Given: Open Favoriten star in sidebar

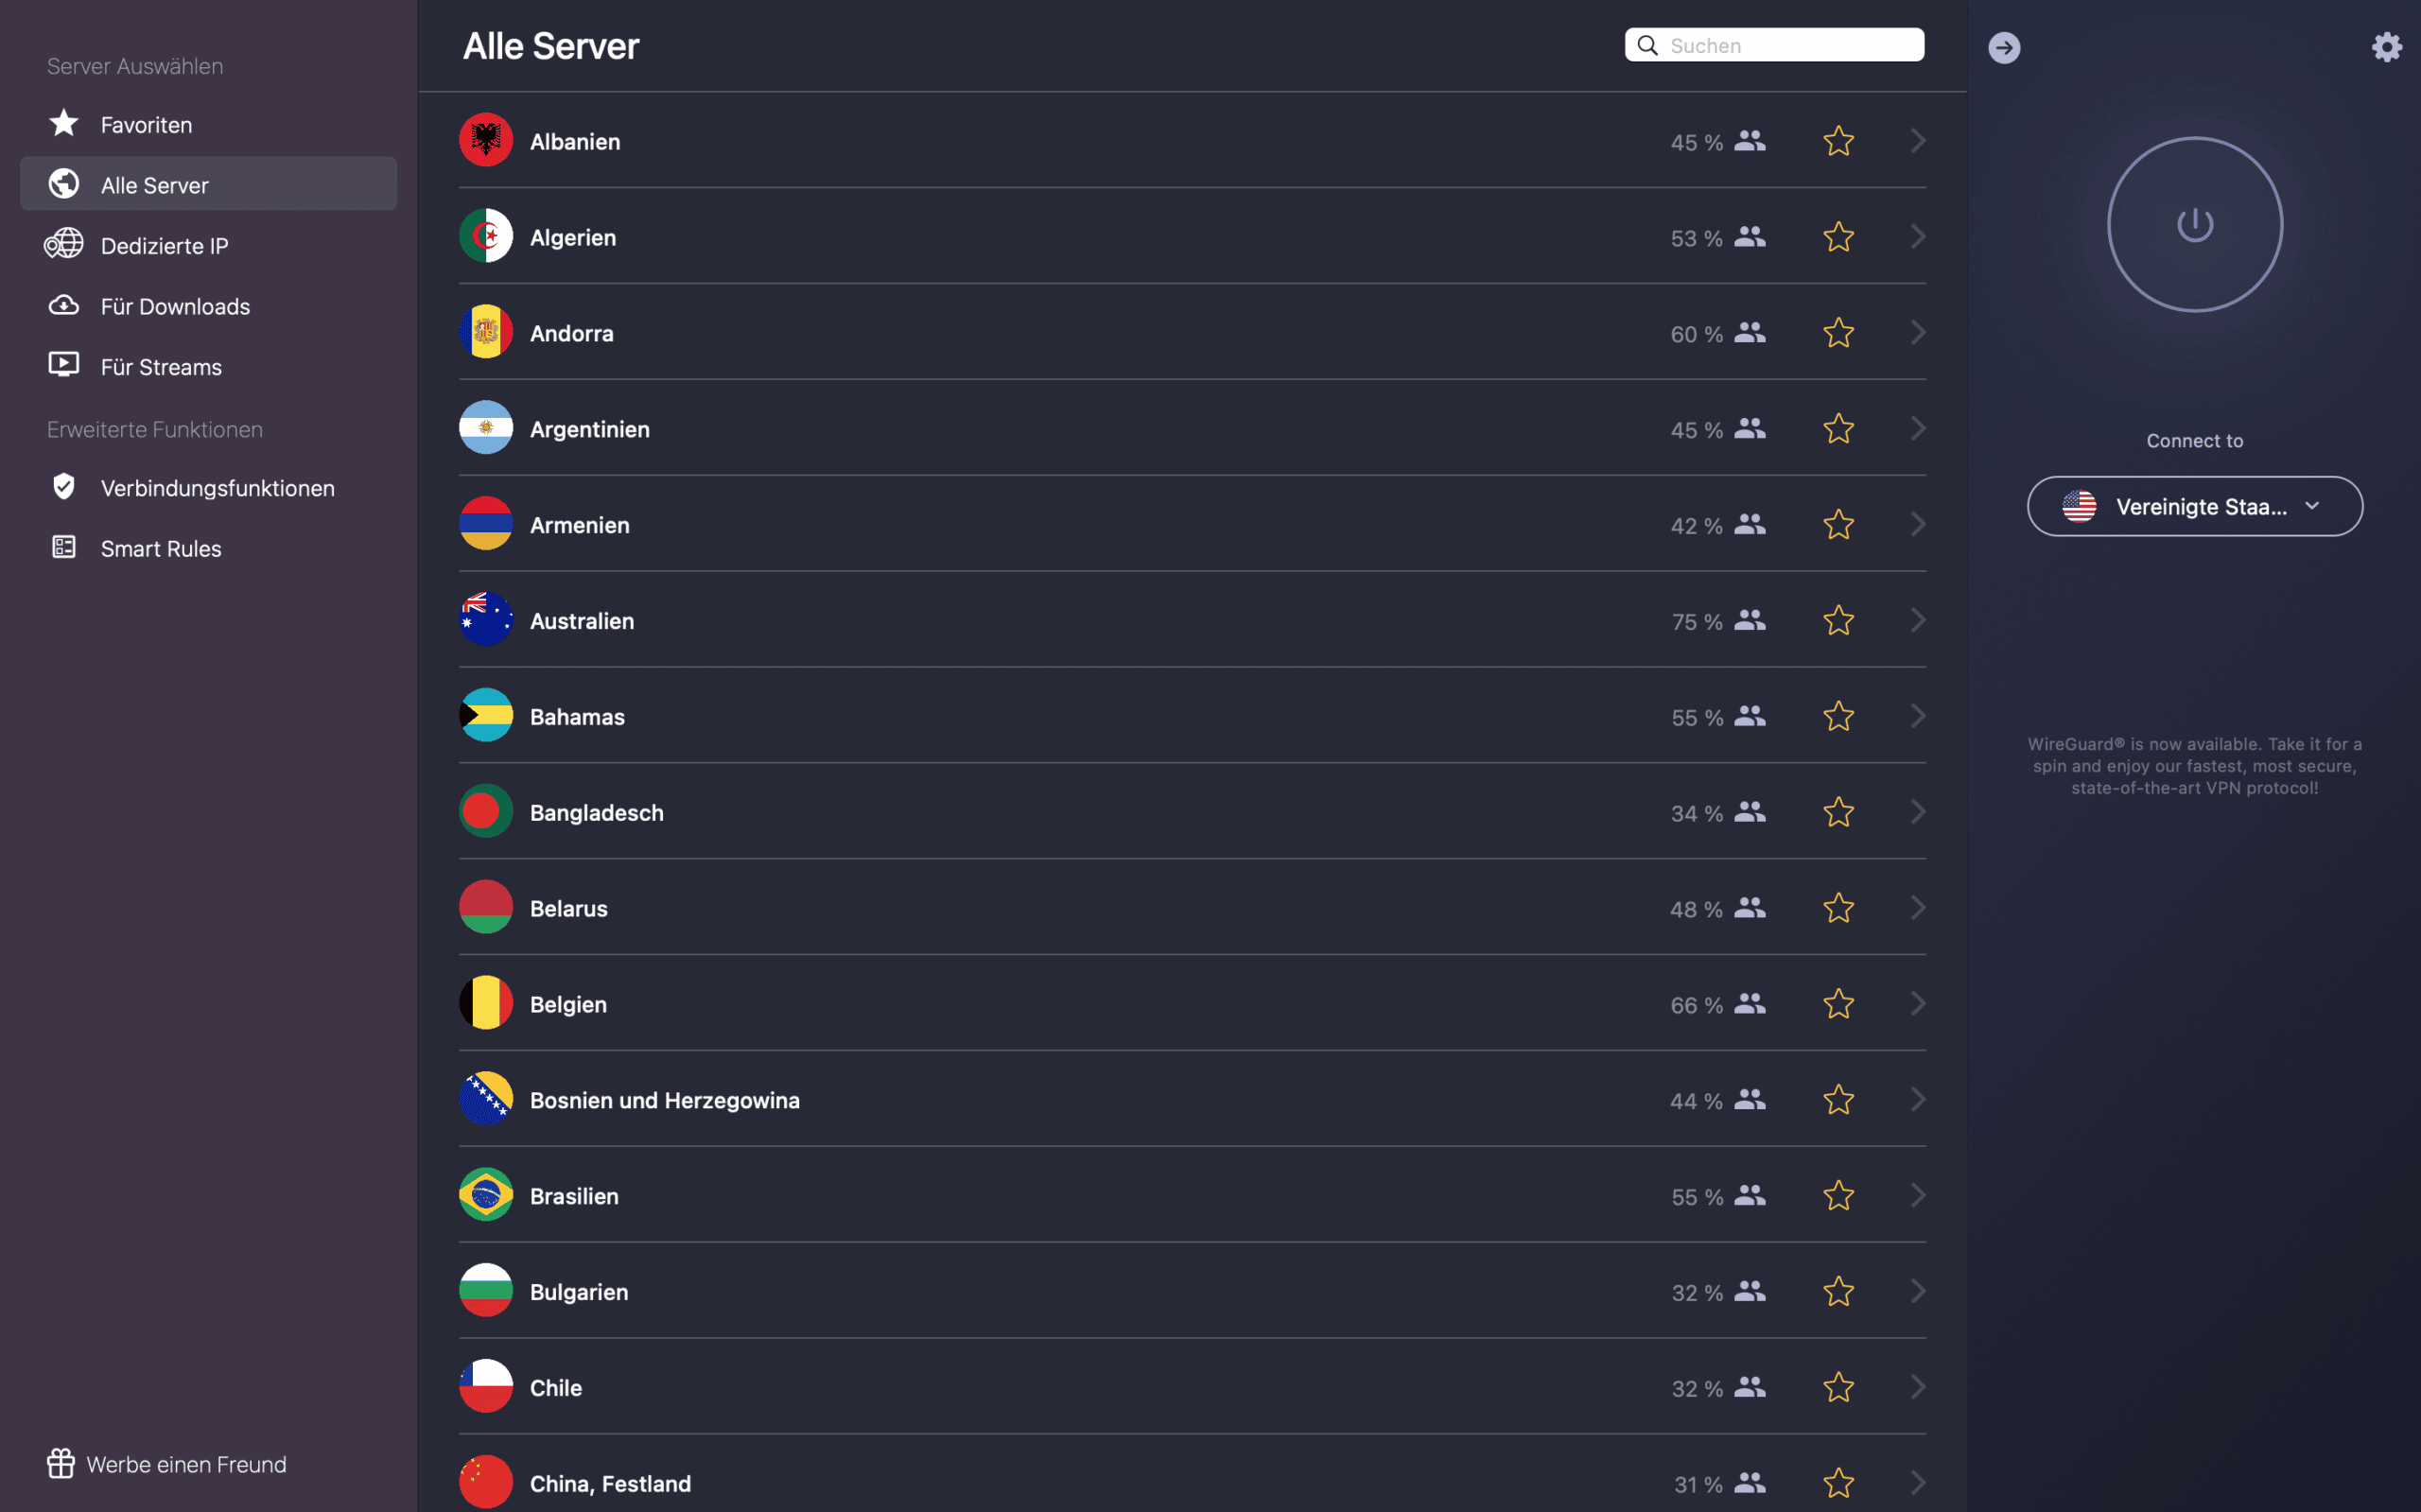Looking at the screenshot, I should tap(64, 123).
